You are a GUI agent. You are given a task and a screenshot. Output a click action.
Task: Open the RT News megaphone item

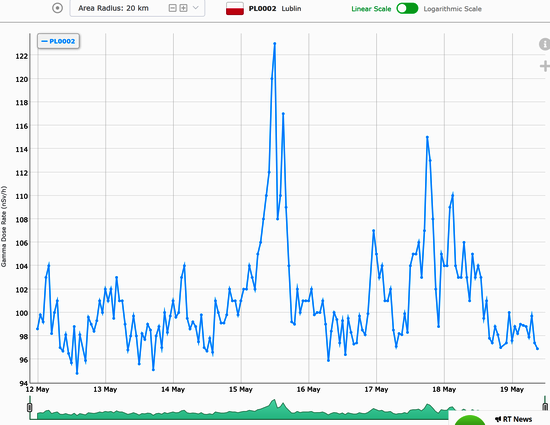click(514, 419)
